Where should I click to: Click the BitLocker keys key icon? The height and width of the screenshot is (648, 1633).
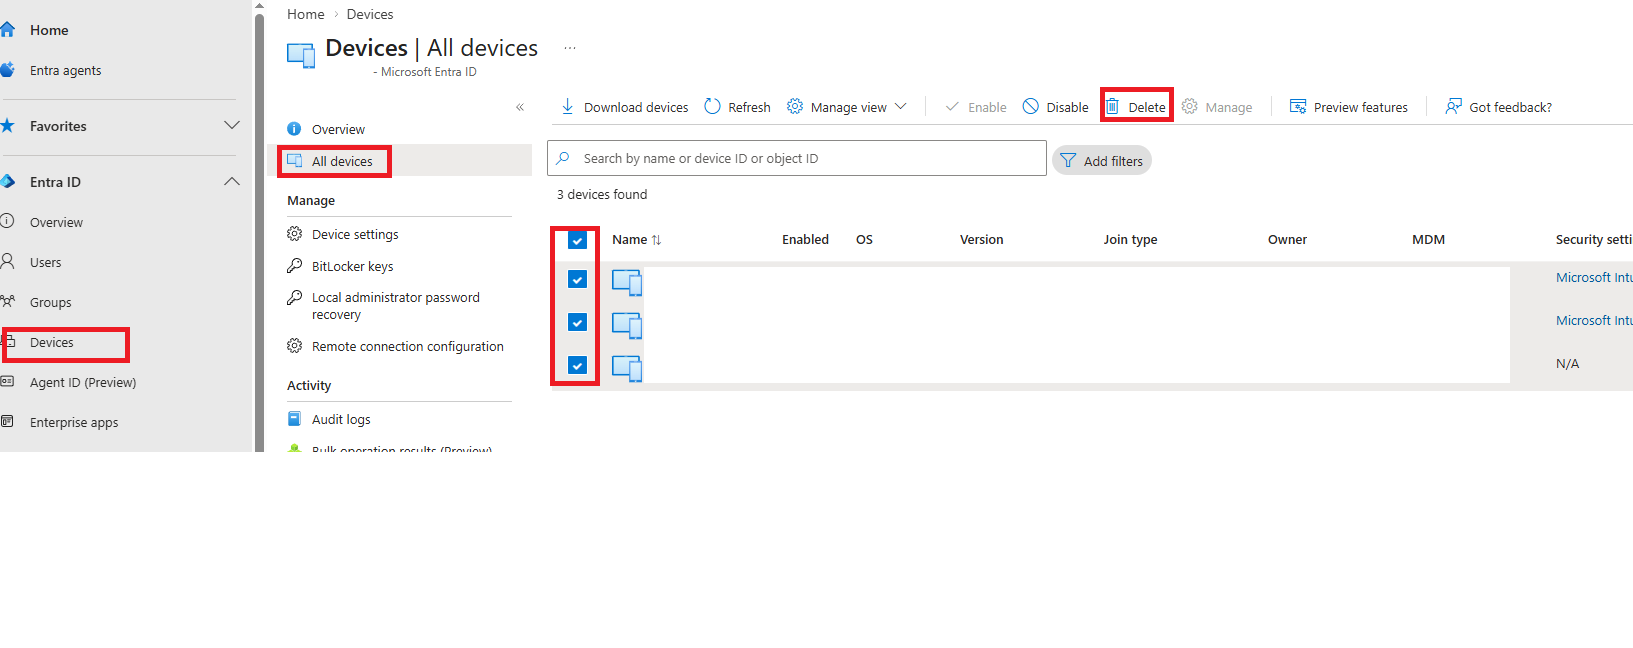point(294,266)
